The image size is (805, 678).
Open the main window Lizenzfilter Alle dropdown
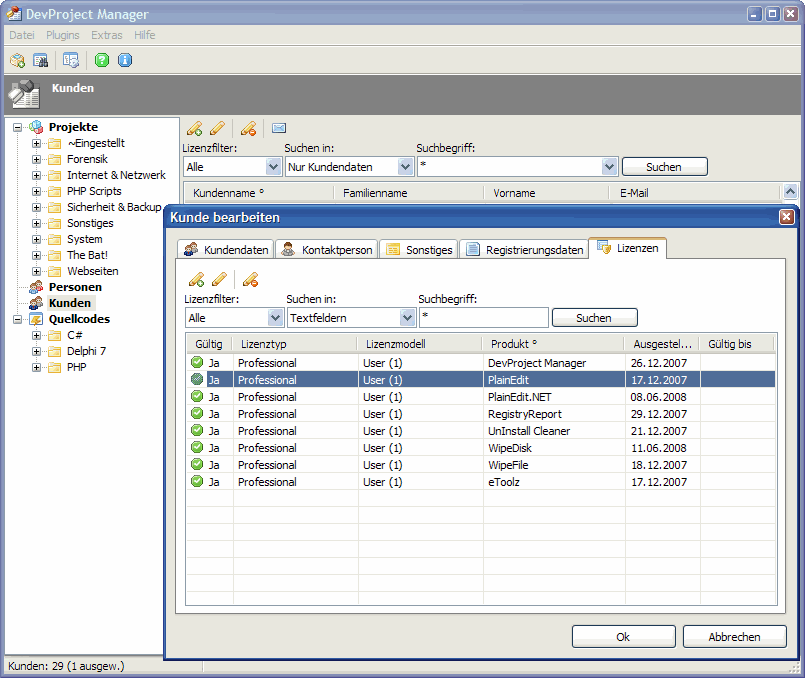tap(273, 167)
